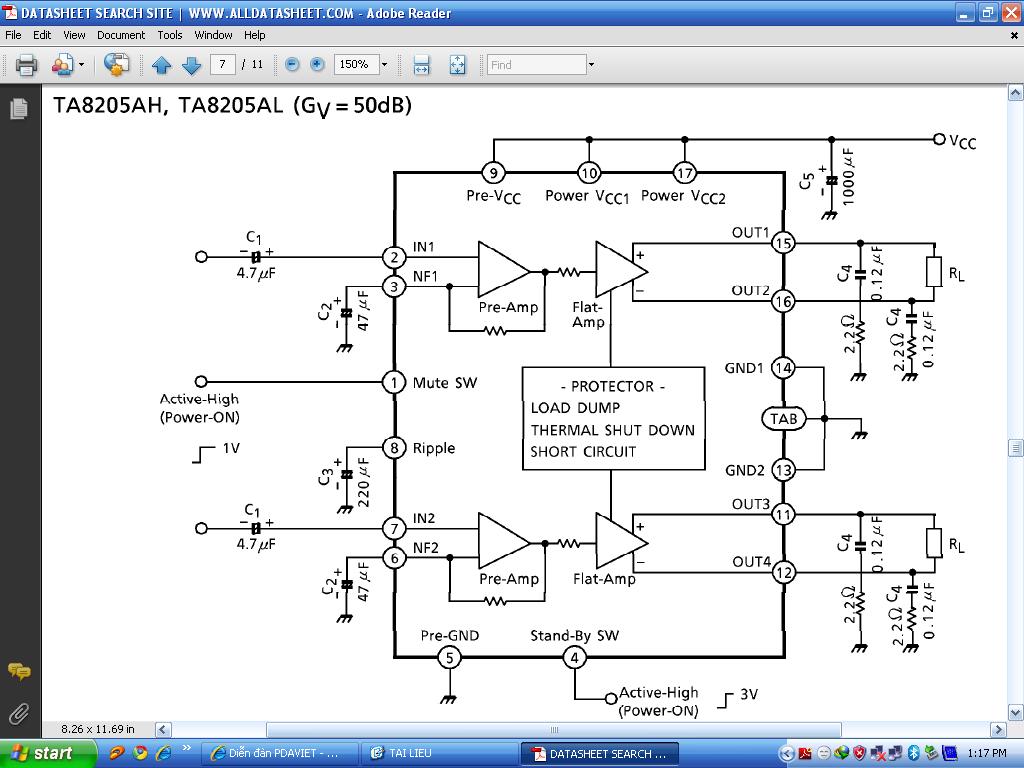Open the Tools menu
Screen dimensions: 1024x768
click(x=170, y=35)
